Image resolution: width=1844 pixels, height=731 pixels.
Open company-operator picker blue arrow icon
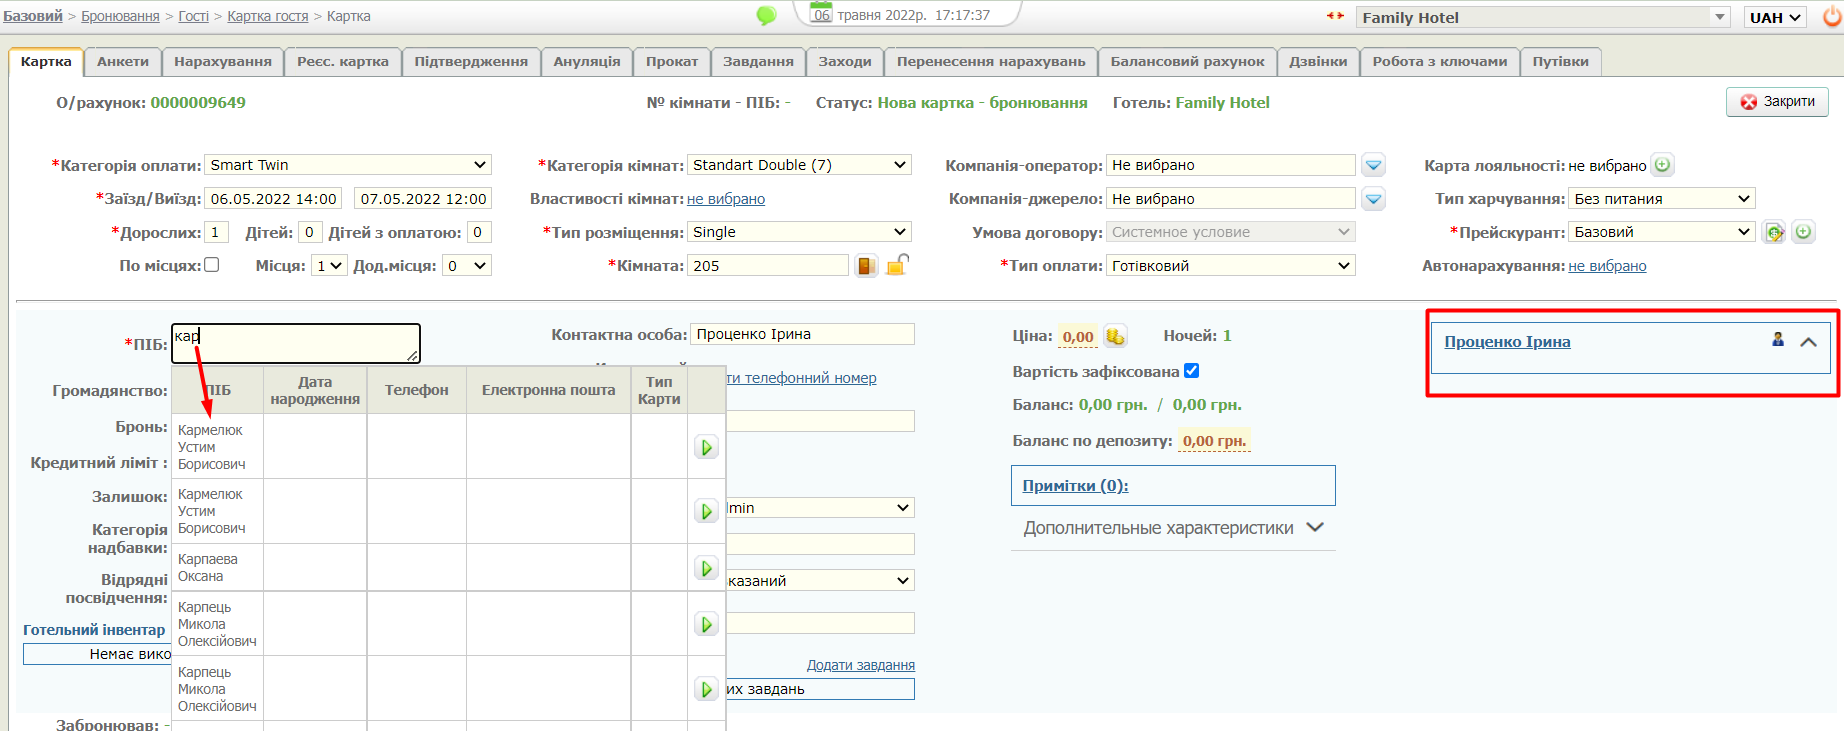1374,166
